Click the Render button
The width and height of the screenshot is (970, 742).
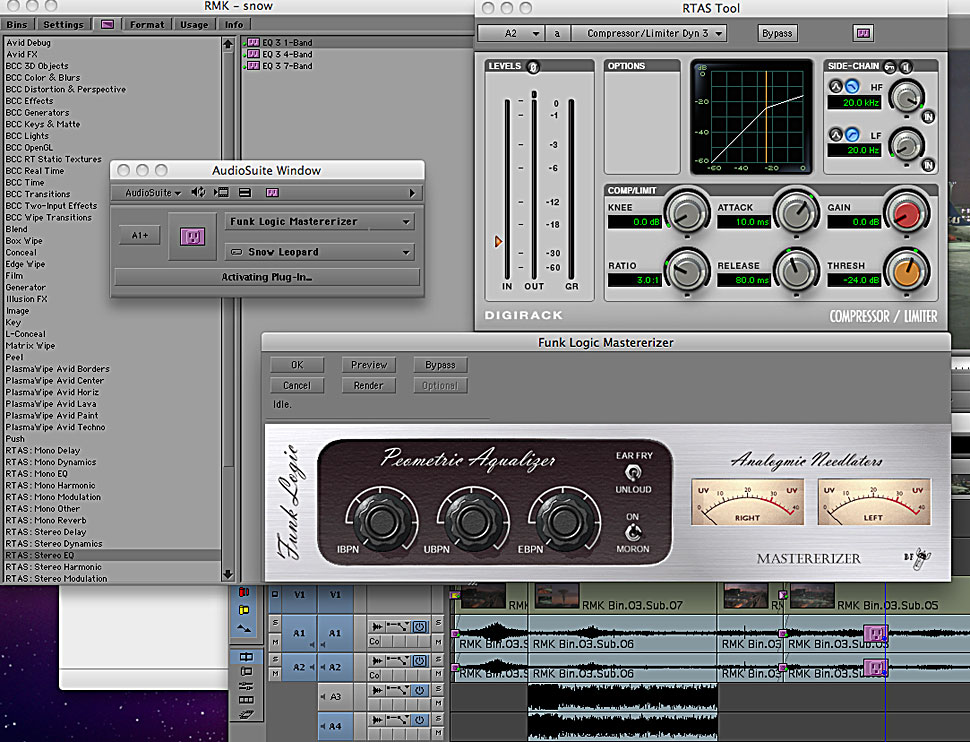pyautogui.click(x=368, y=385)
